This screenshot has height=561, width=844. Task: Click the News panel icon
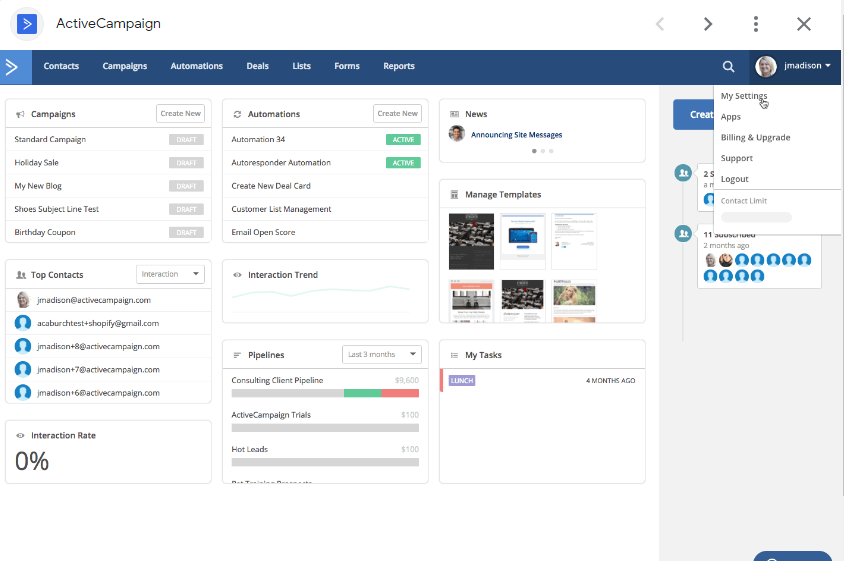click(454, 114)
